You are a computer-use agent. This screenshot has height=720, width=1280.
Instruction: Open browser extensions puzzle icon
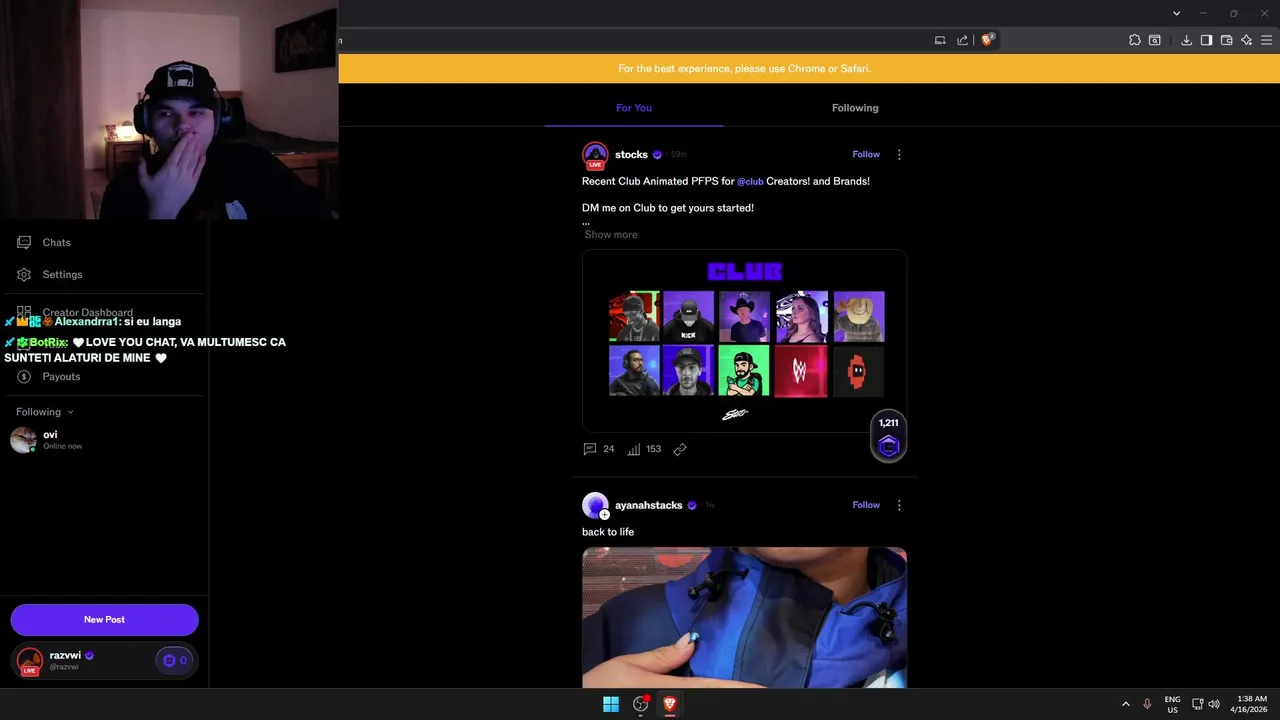1135,40
